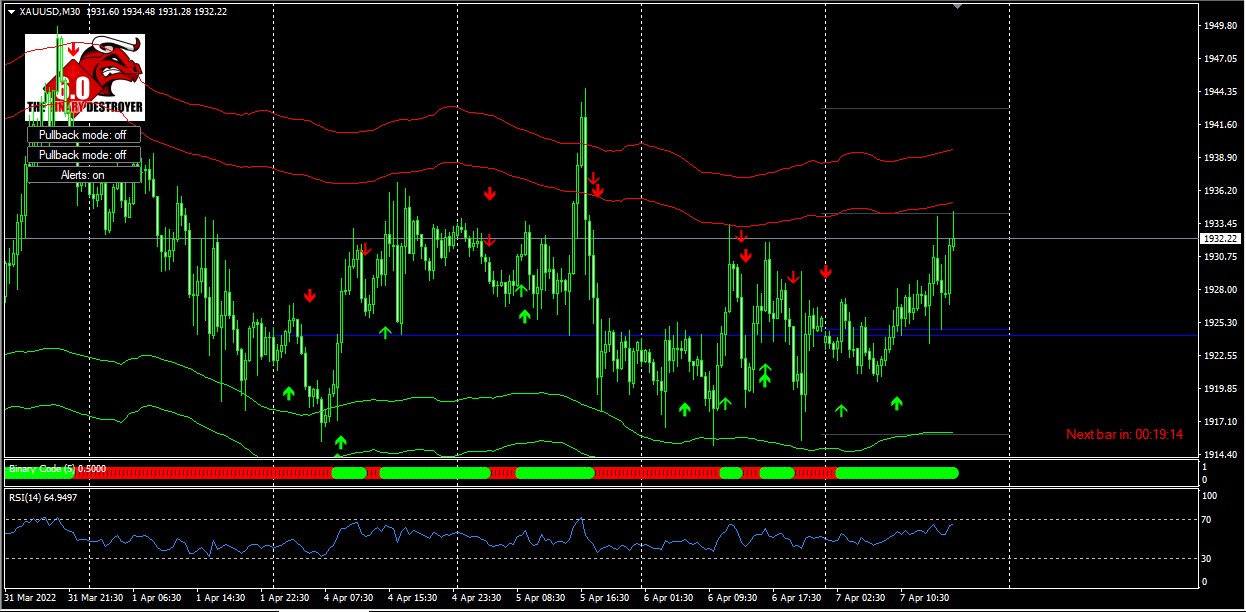Click the RSI scale level 30

pos(1208,558)
